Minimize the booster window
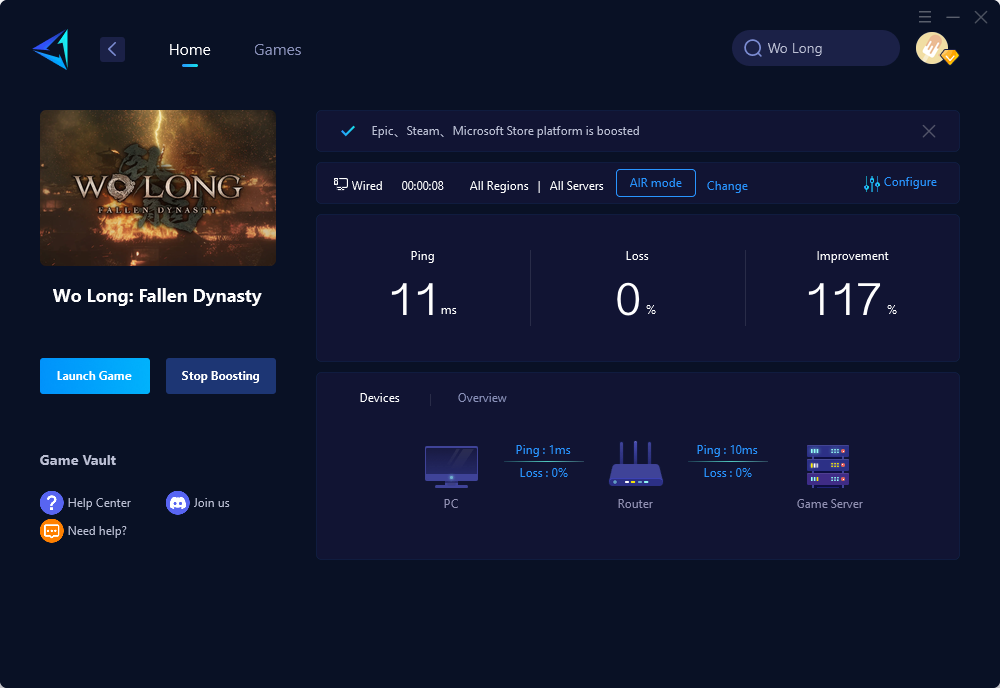The height and width of the screenshot is (688, 1000). [x=953, y=17]
